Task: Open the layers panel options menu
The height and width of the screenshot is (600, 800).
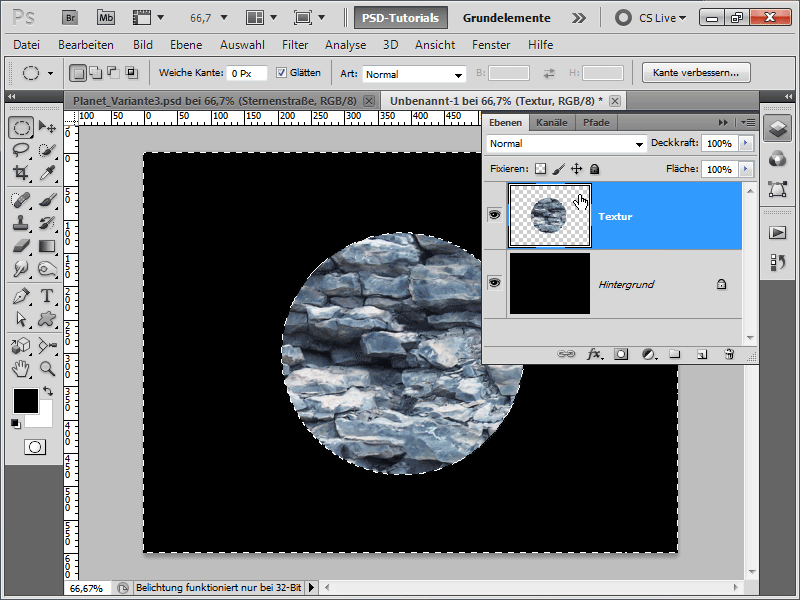Action: pyautogui.click(x=748, y=122)
